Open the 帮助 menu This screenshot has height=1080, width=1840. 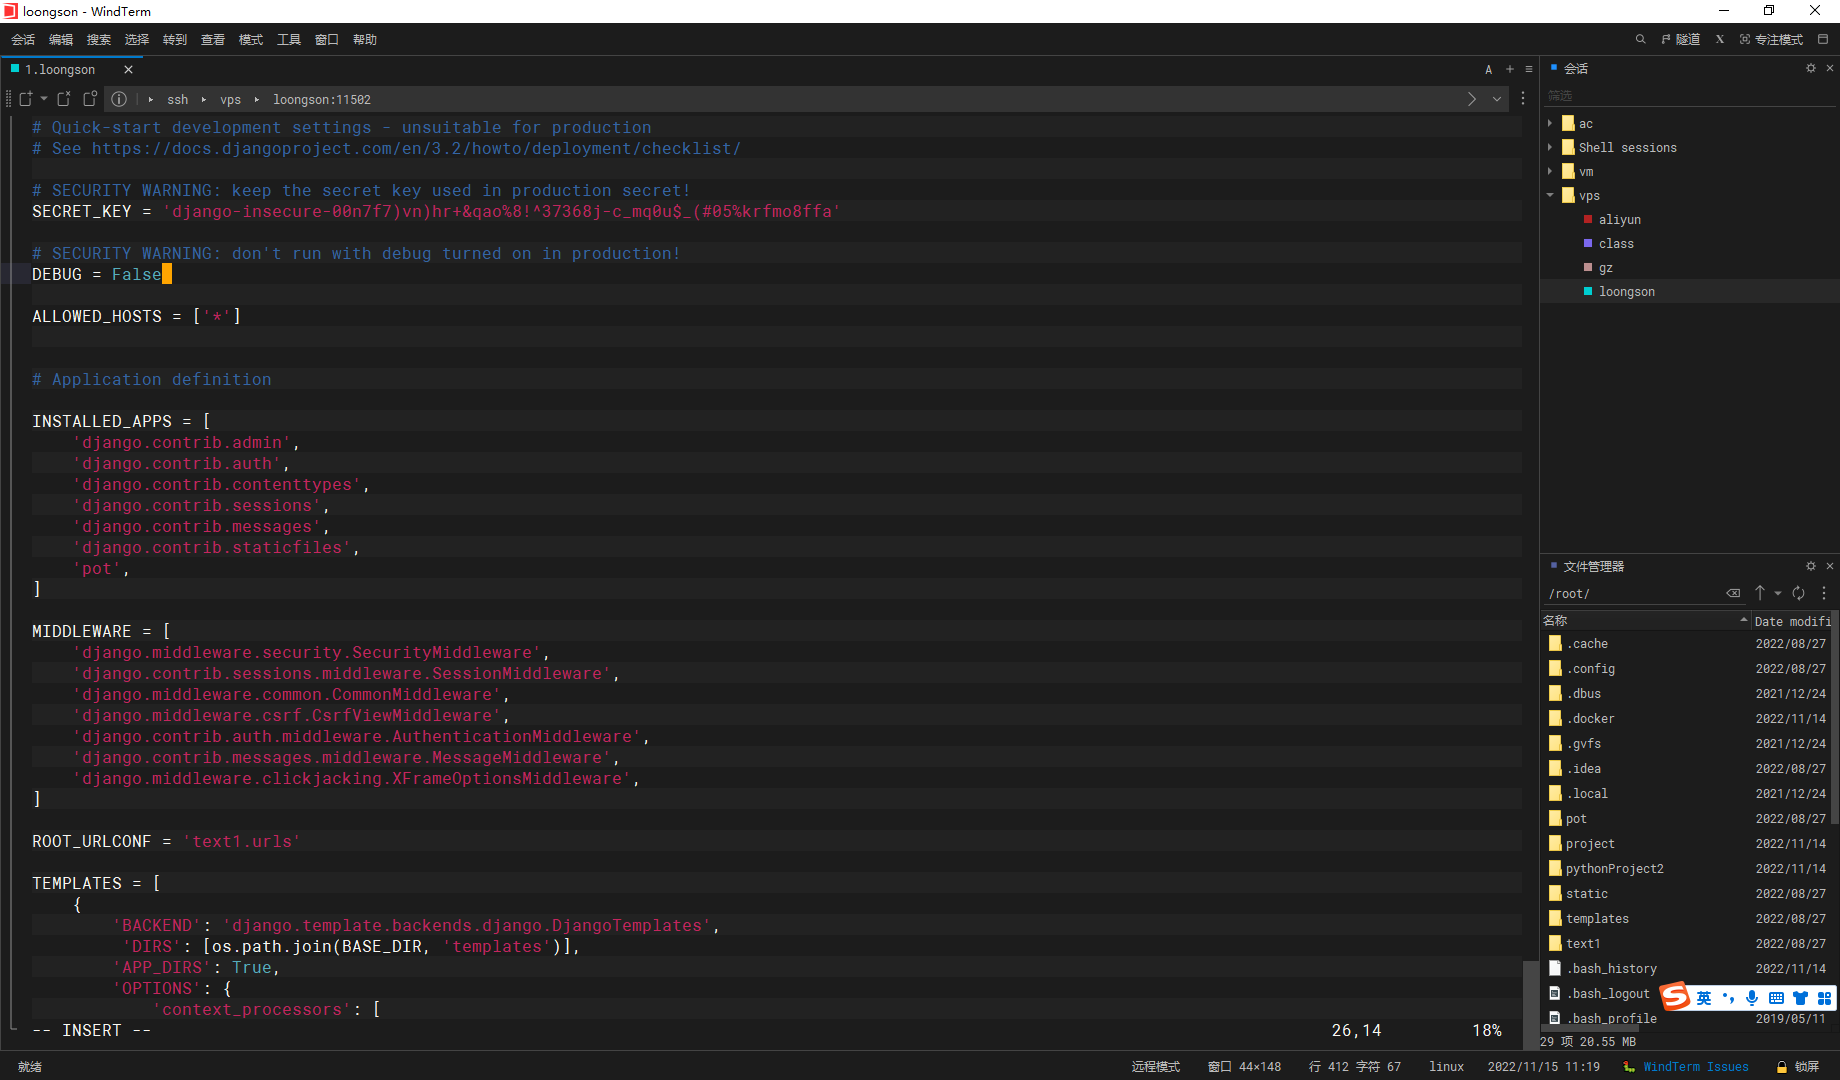(365, 40)
